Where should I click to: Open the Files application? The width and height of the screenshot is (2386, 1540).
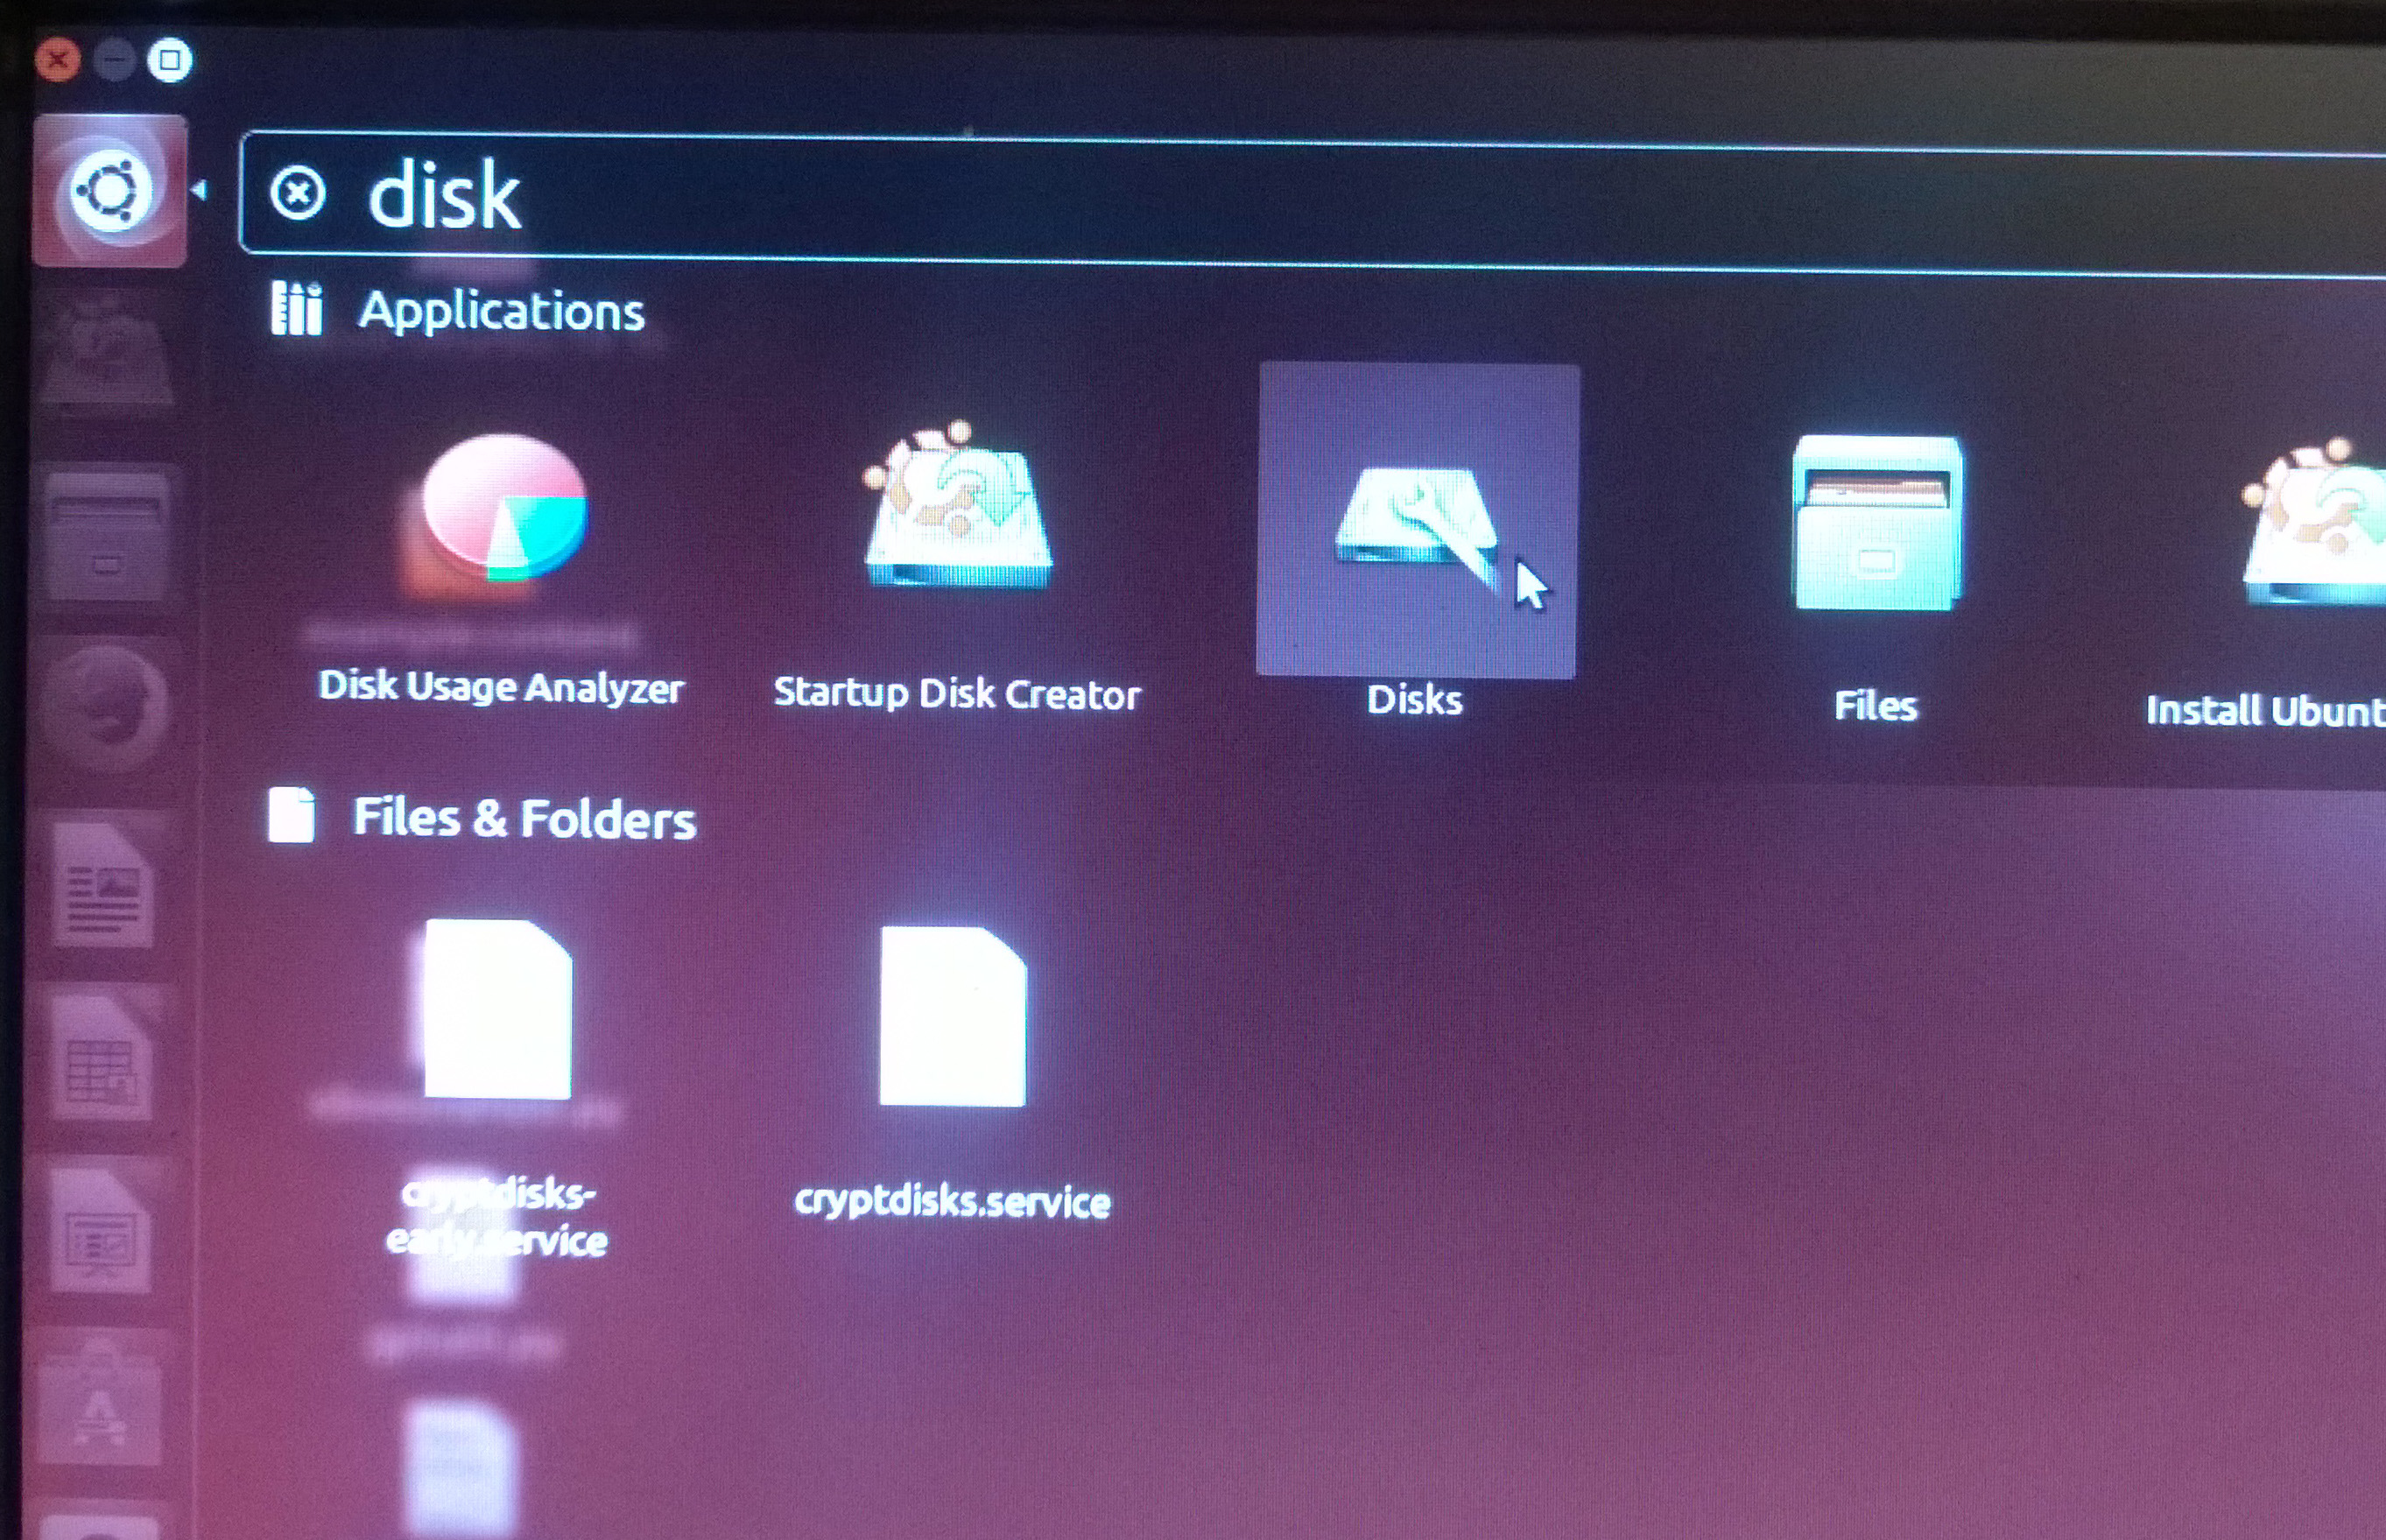coord(1877,522)
